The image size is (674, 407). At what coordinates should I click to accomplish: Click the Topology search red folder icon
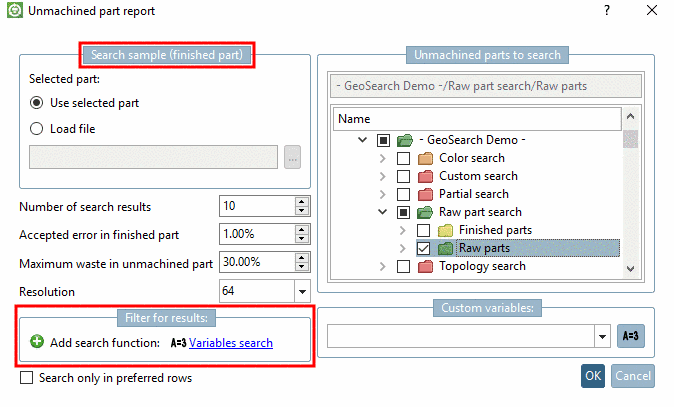point(425,266)
